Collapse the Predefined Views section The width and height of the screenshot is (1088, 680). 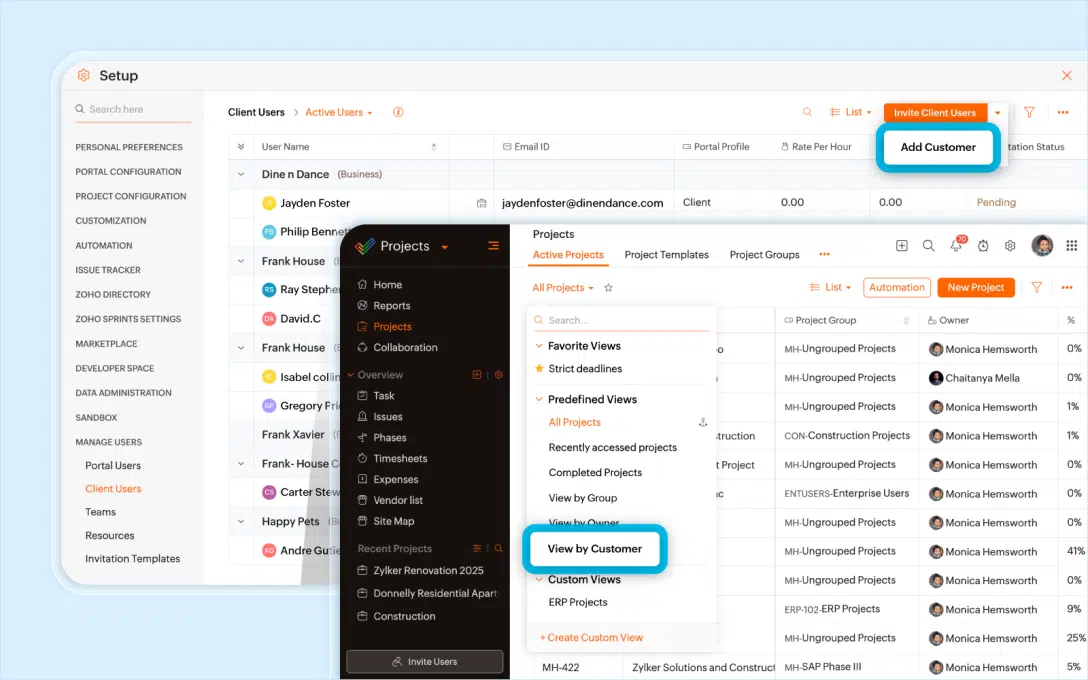(538, 399)
